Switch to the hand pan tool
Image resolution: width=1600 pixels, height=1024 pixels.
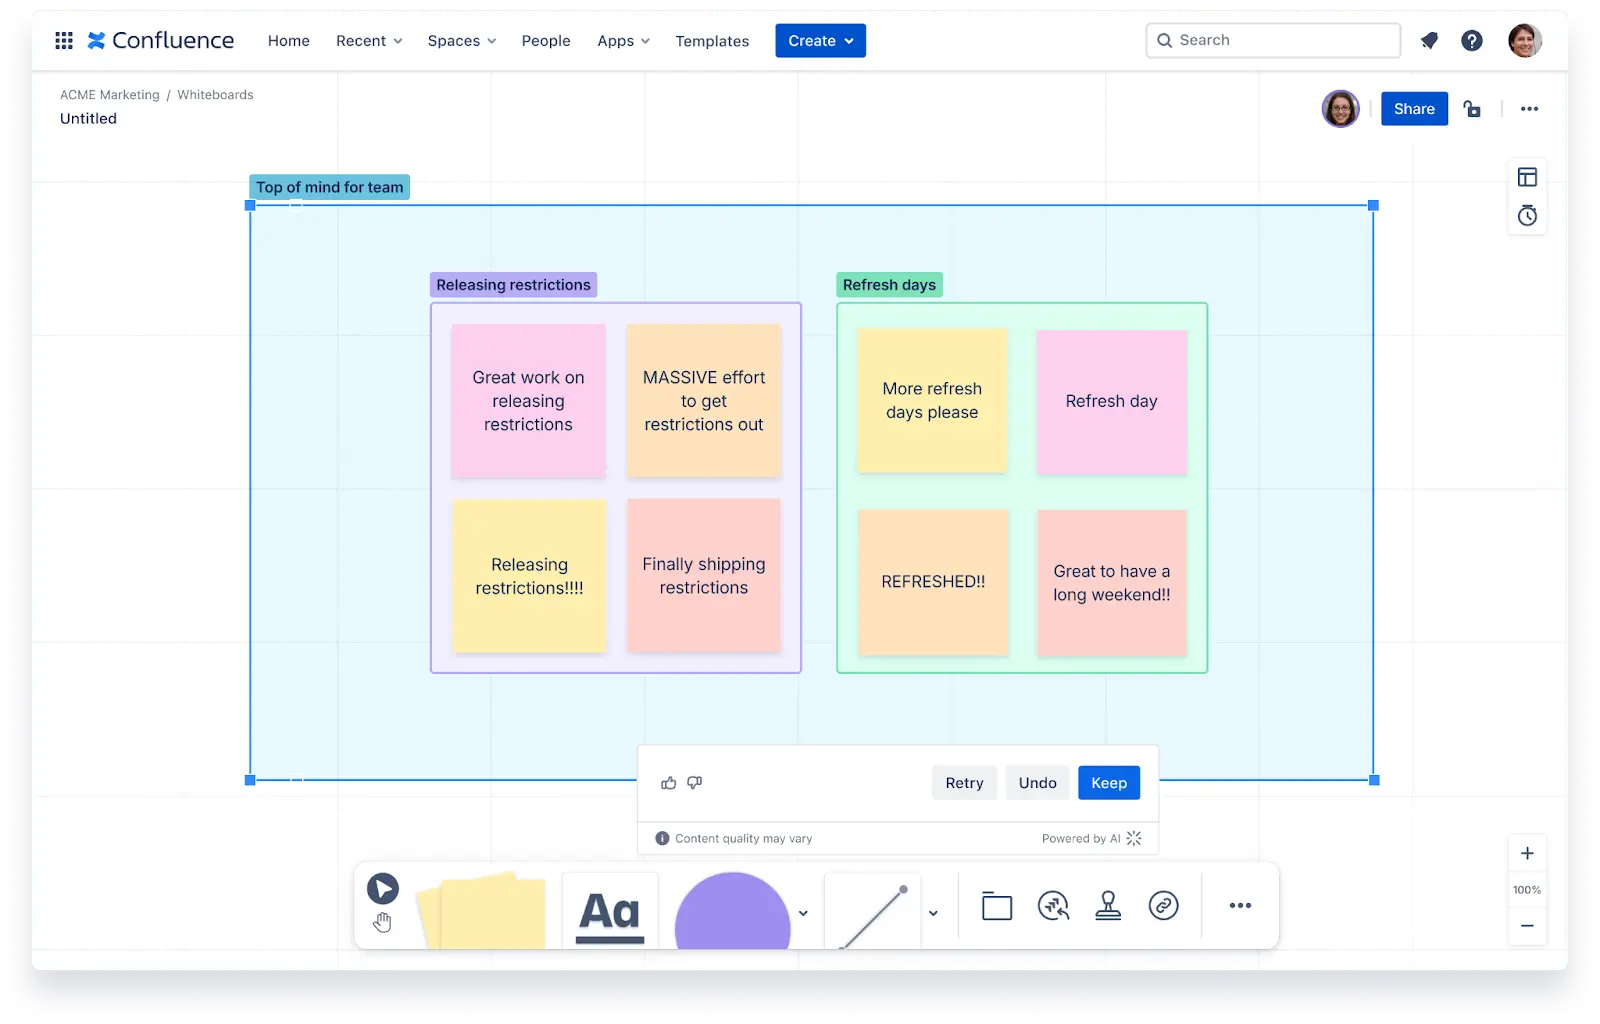[382, 922]
